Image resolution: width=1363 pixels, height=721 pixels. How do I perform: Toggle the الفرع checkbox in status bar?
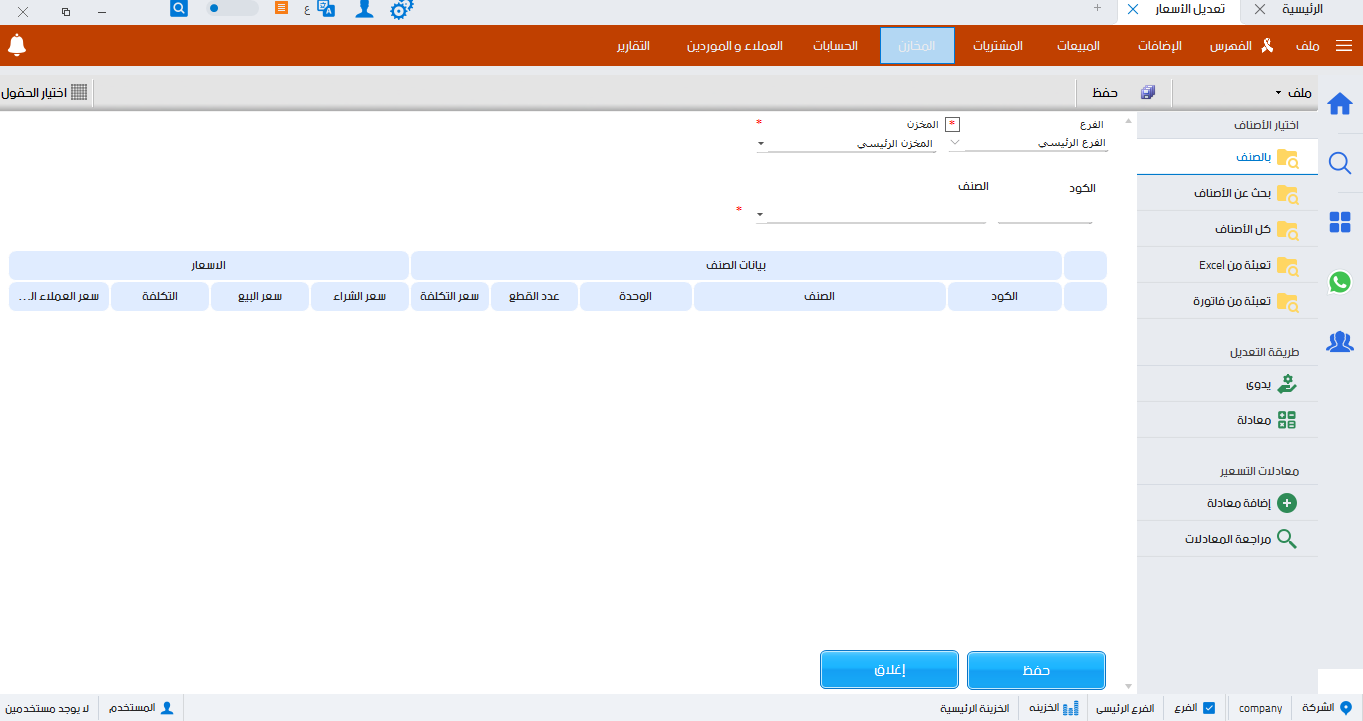pos(1209,708)
